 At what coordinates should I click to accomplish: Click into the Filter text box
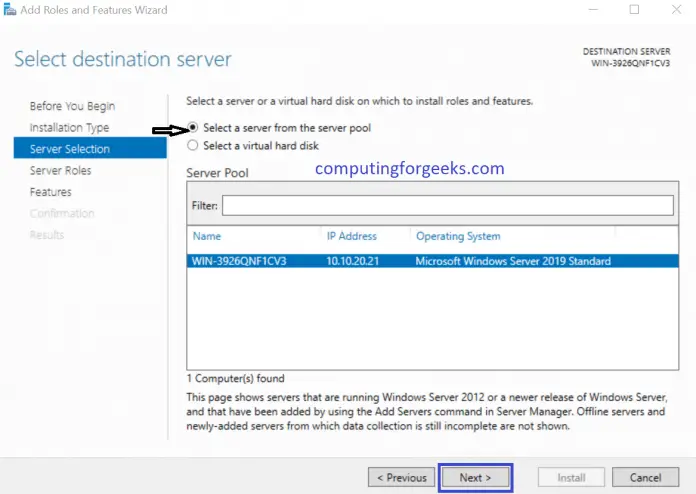[447, 205]
